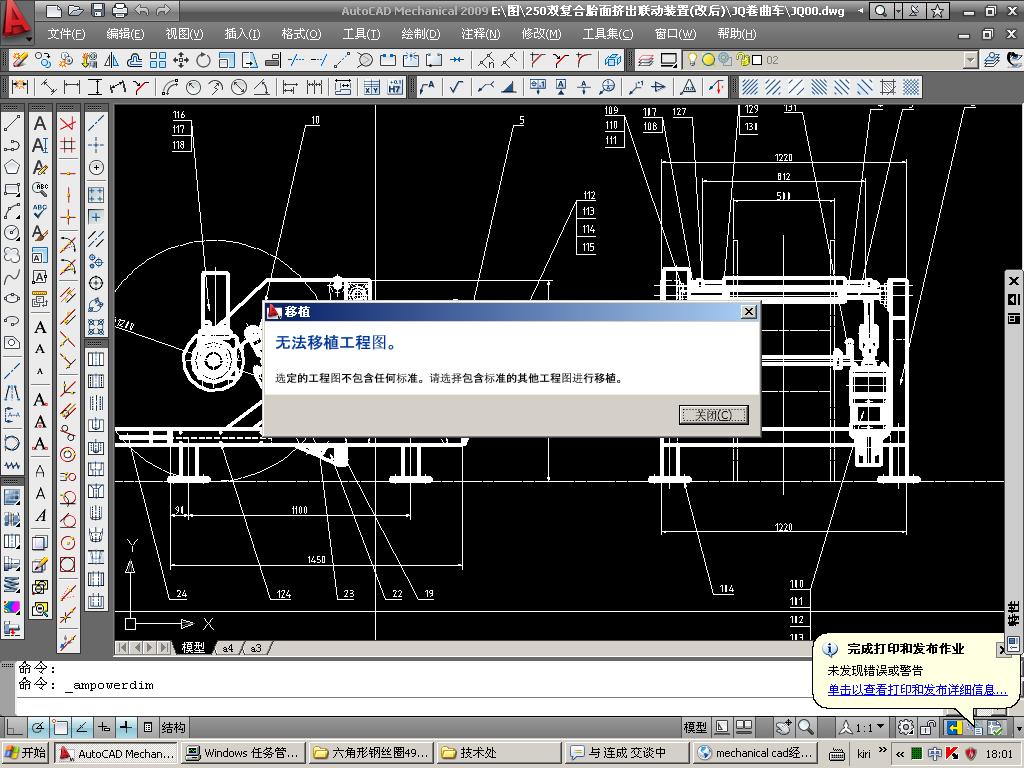Select the Erase tool in modify toolbar
The height and width of the screenshot is (768, 1024).
click(x=20, y=61)
